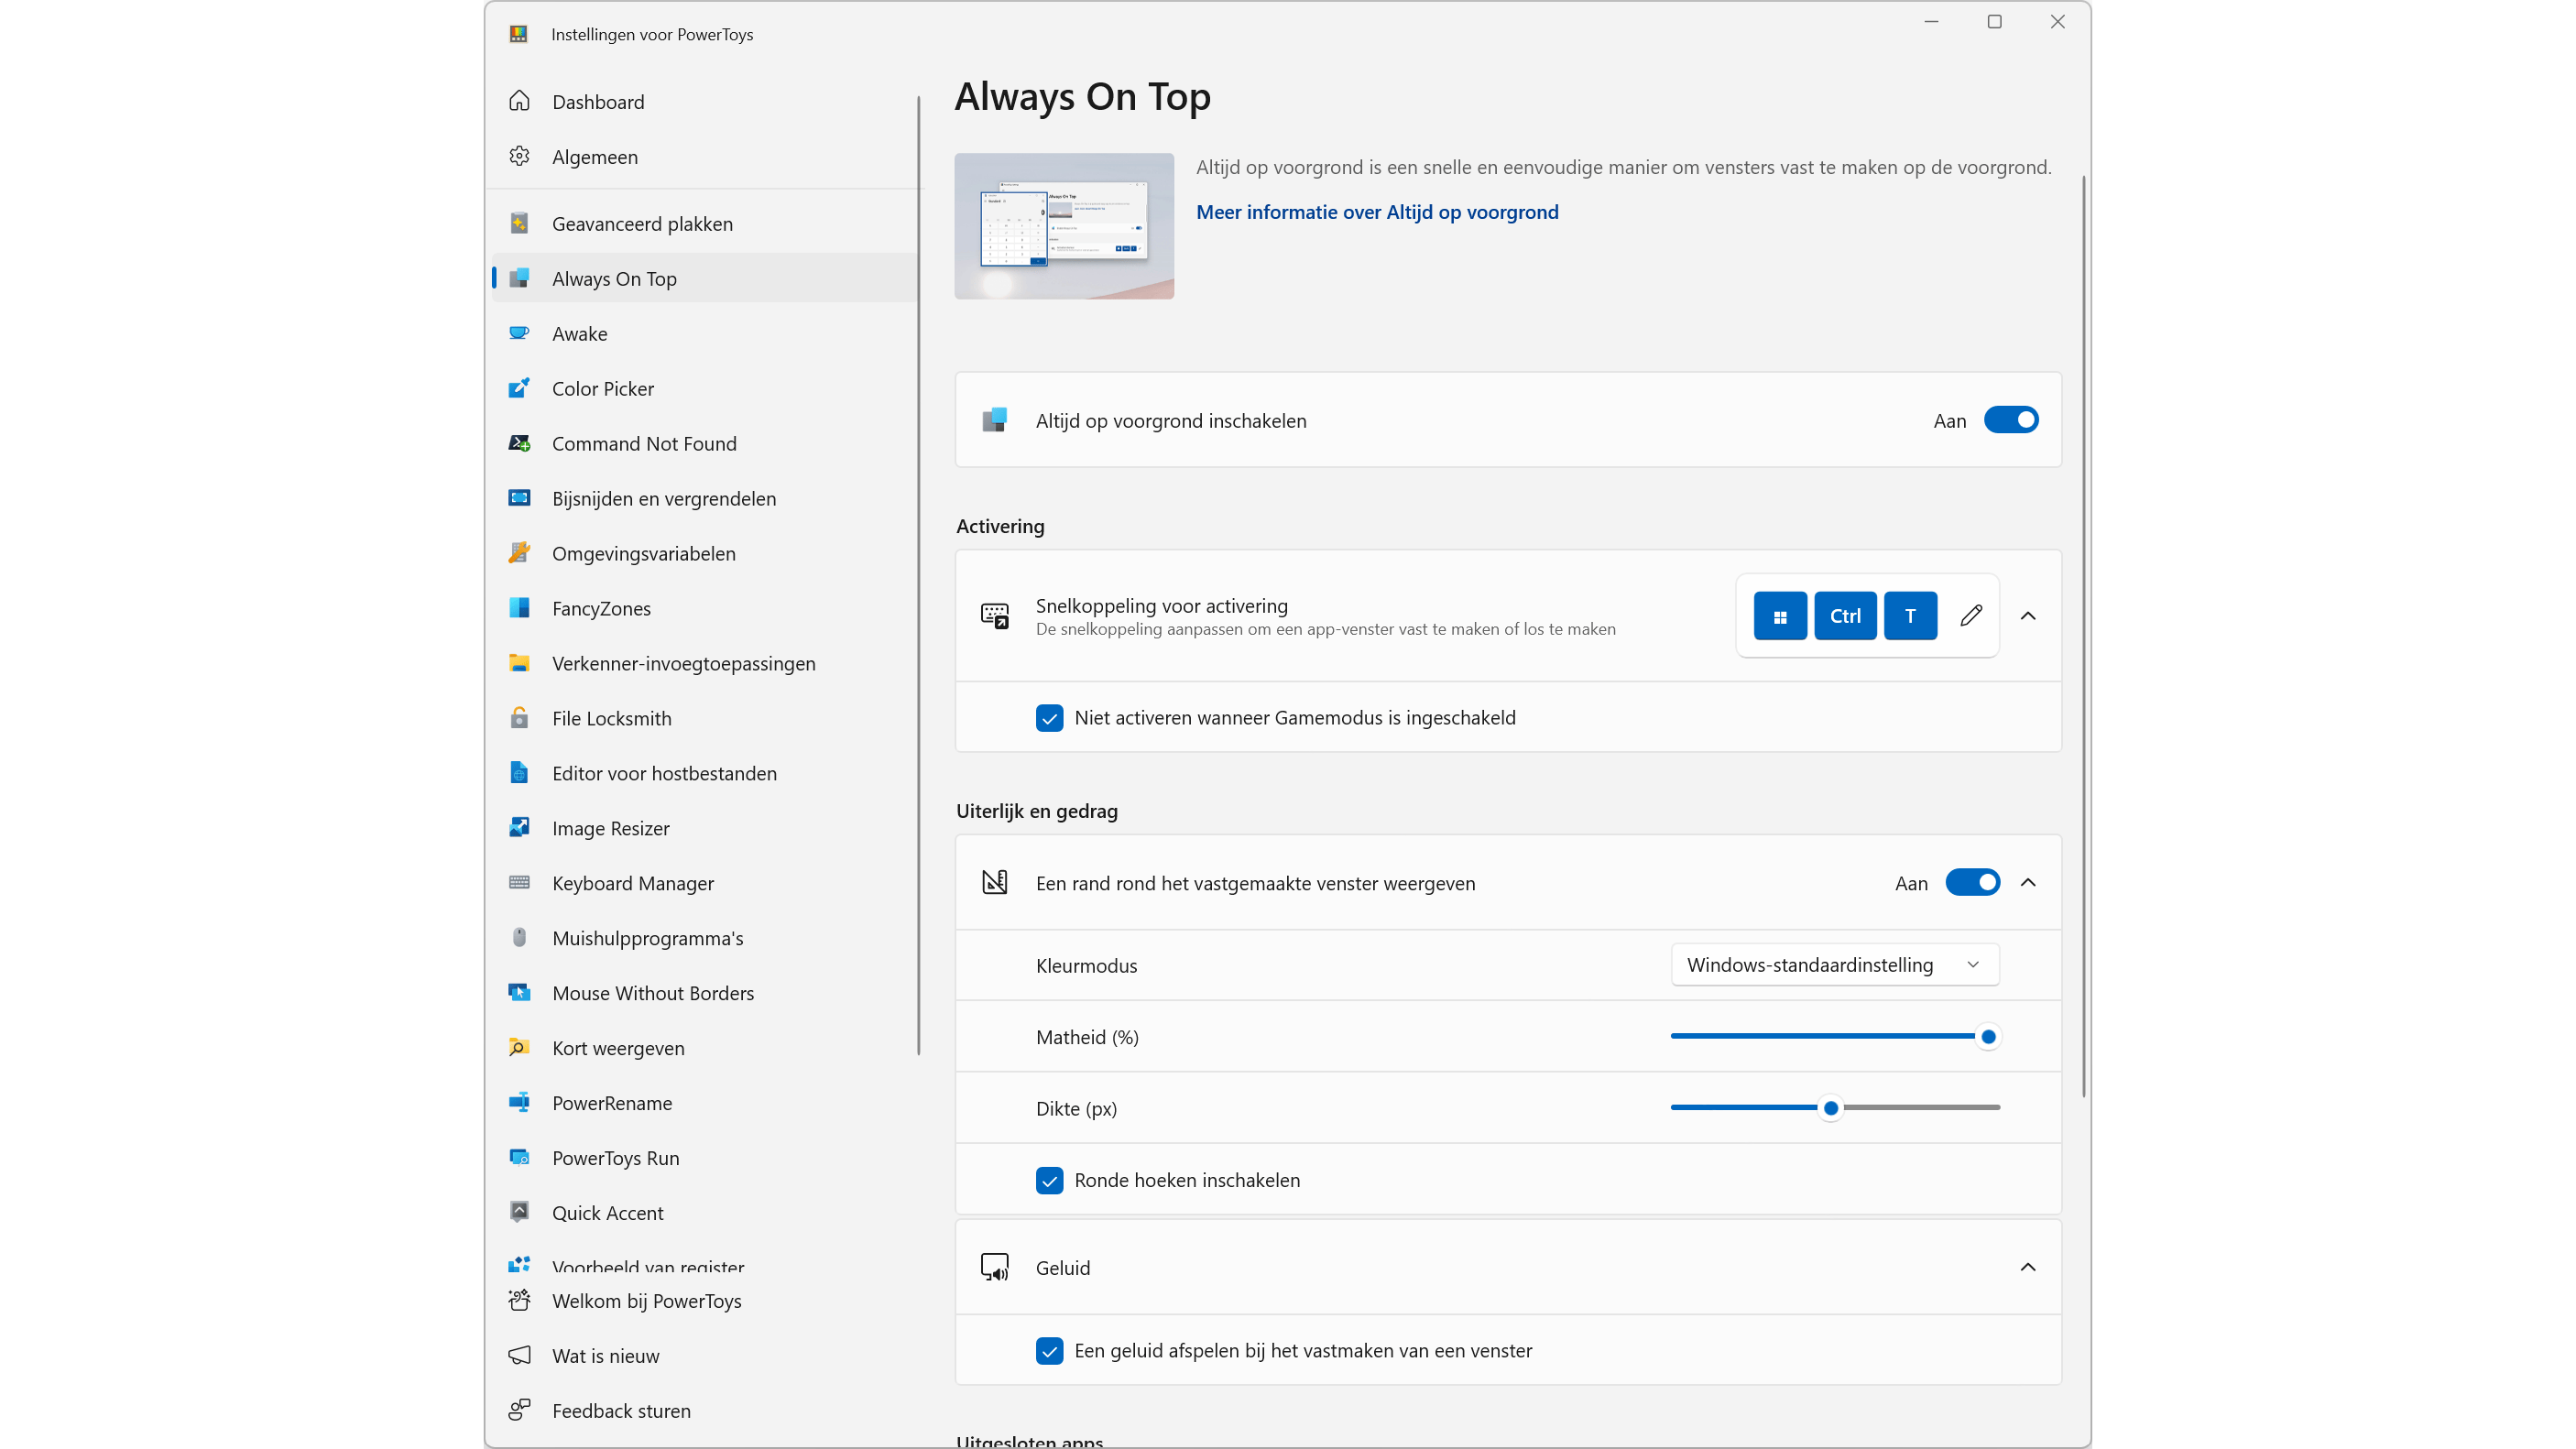This screenshot has width=2576, height=1449.
Task: Collapse the Geluid section
Action: [2028, 1267]
